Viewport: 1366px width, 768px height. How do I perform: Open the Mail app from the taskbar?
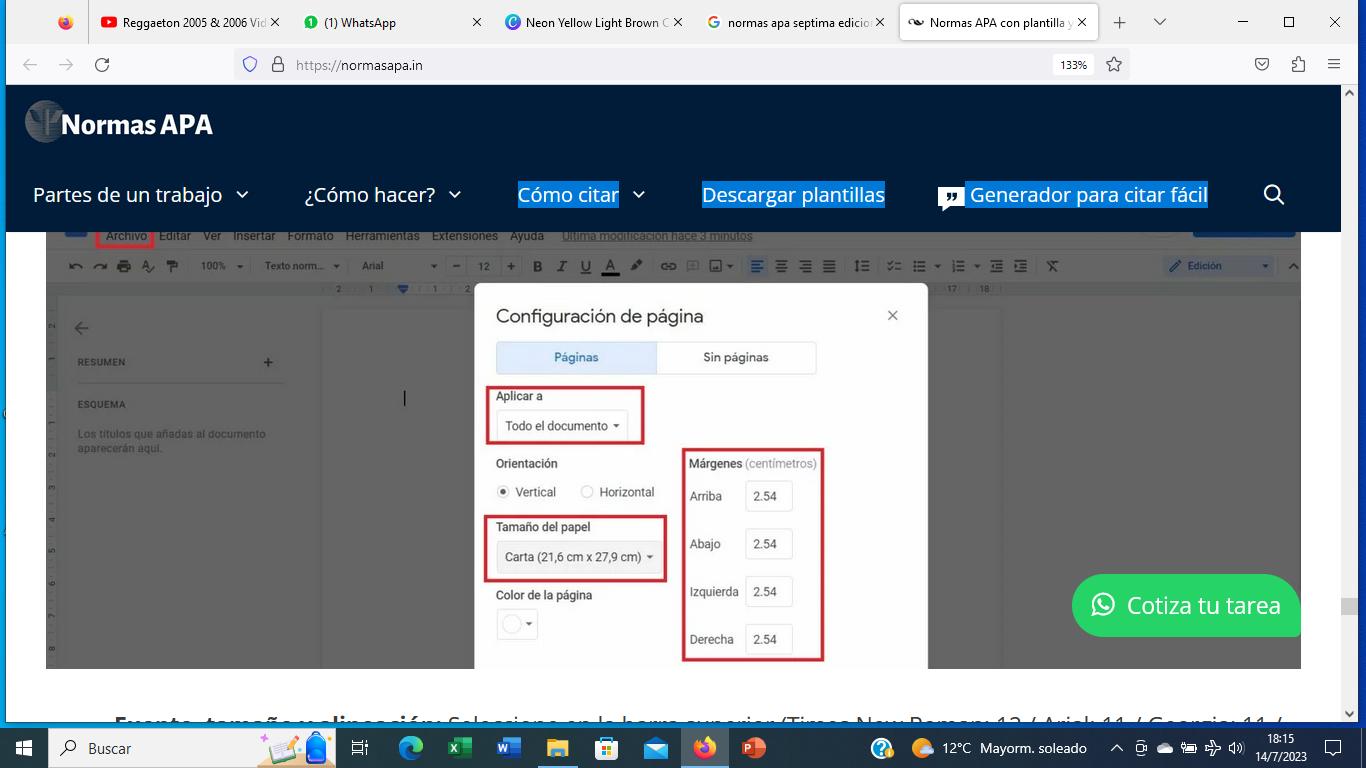[655, 748]
